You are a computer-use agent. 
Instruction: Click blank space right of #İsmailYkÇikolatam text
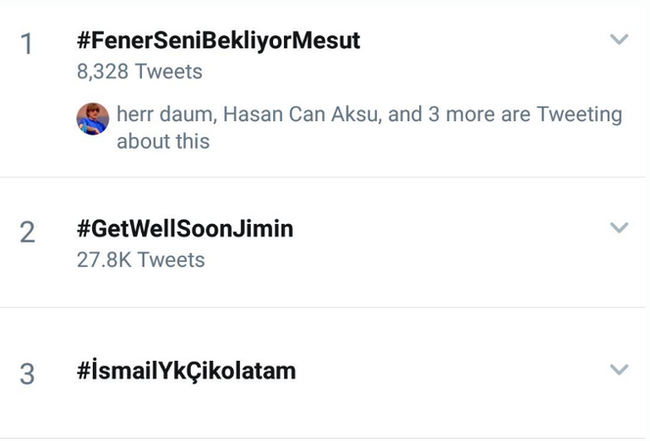pos(450,371)
